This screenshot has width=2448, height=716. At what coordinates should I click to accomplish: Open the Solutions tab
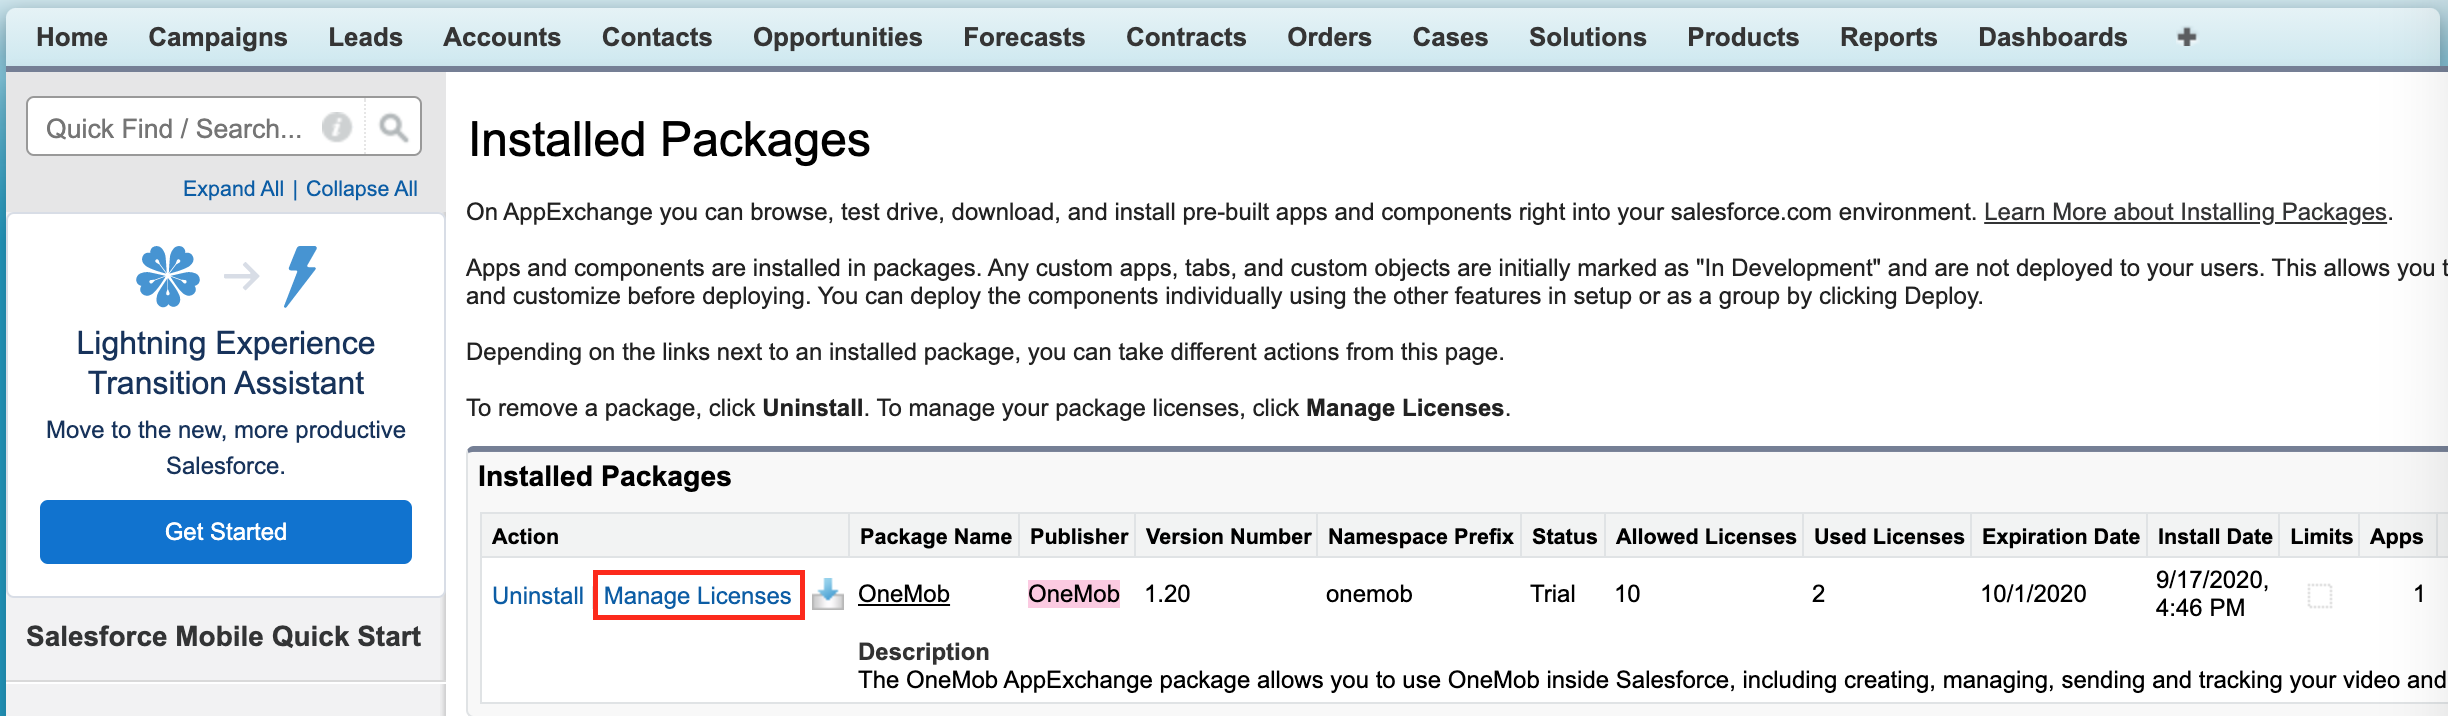coord(1588,37)
